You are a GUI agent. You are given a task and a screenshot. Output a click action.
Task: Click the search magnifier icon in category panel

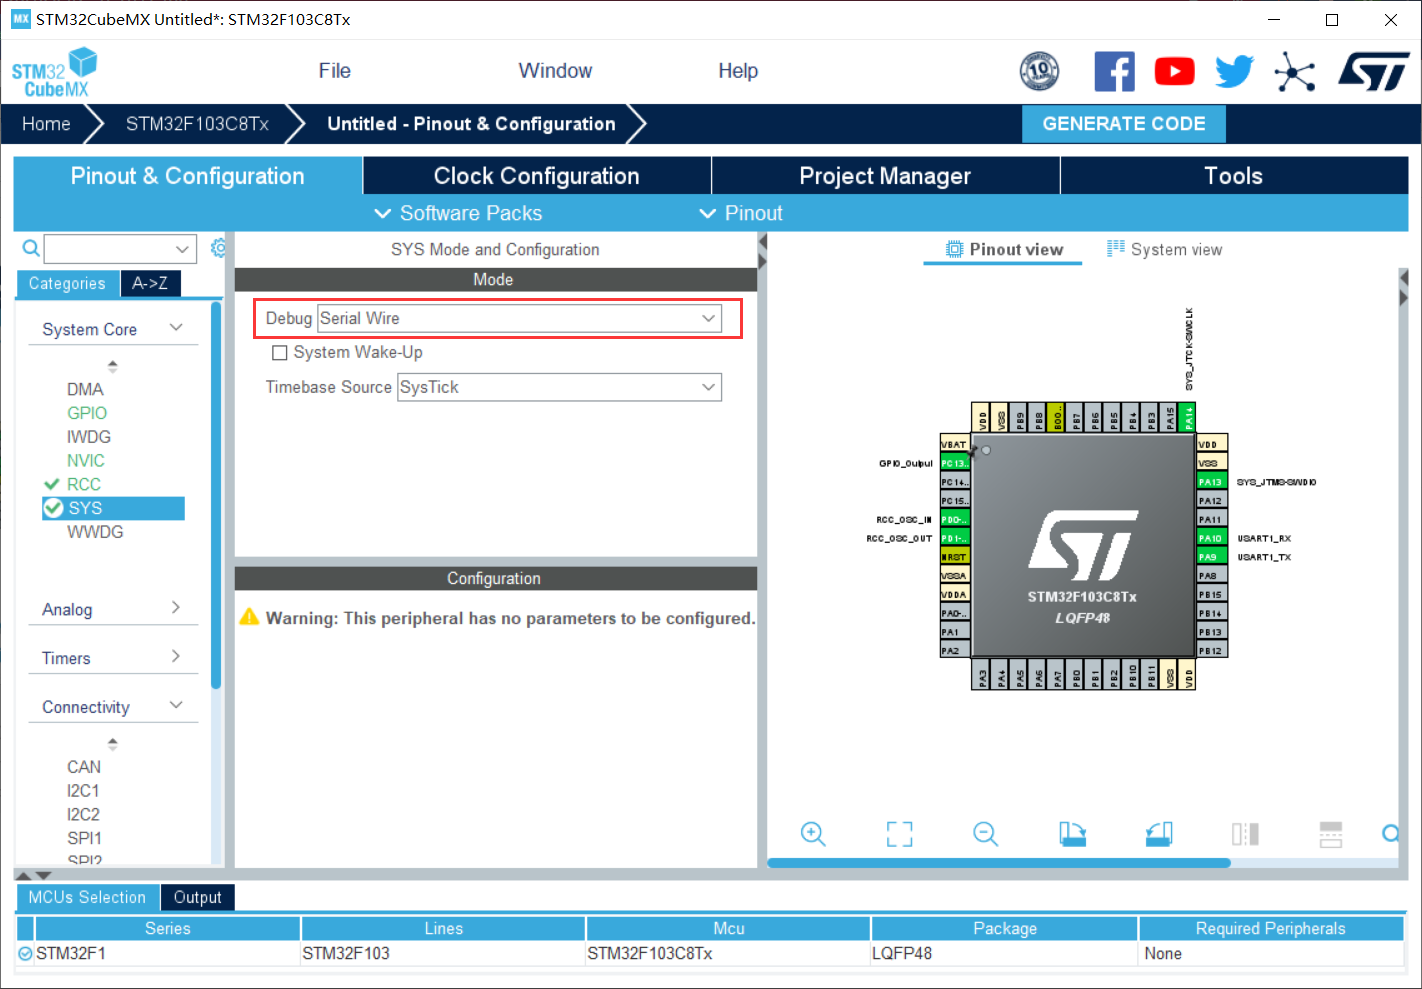31,248
